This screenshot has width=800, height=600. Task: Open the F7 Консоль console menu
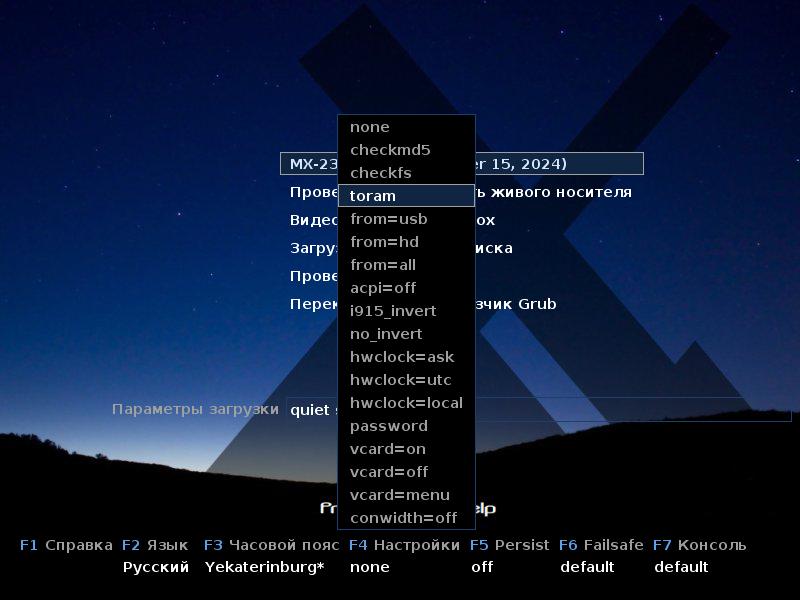[699, 545]
